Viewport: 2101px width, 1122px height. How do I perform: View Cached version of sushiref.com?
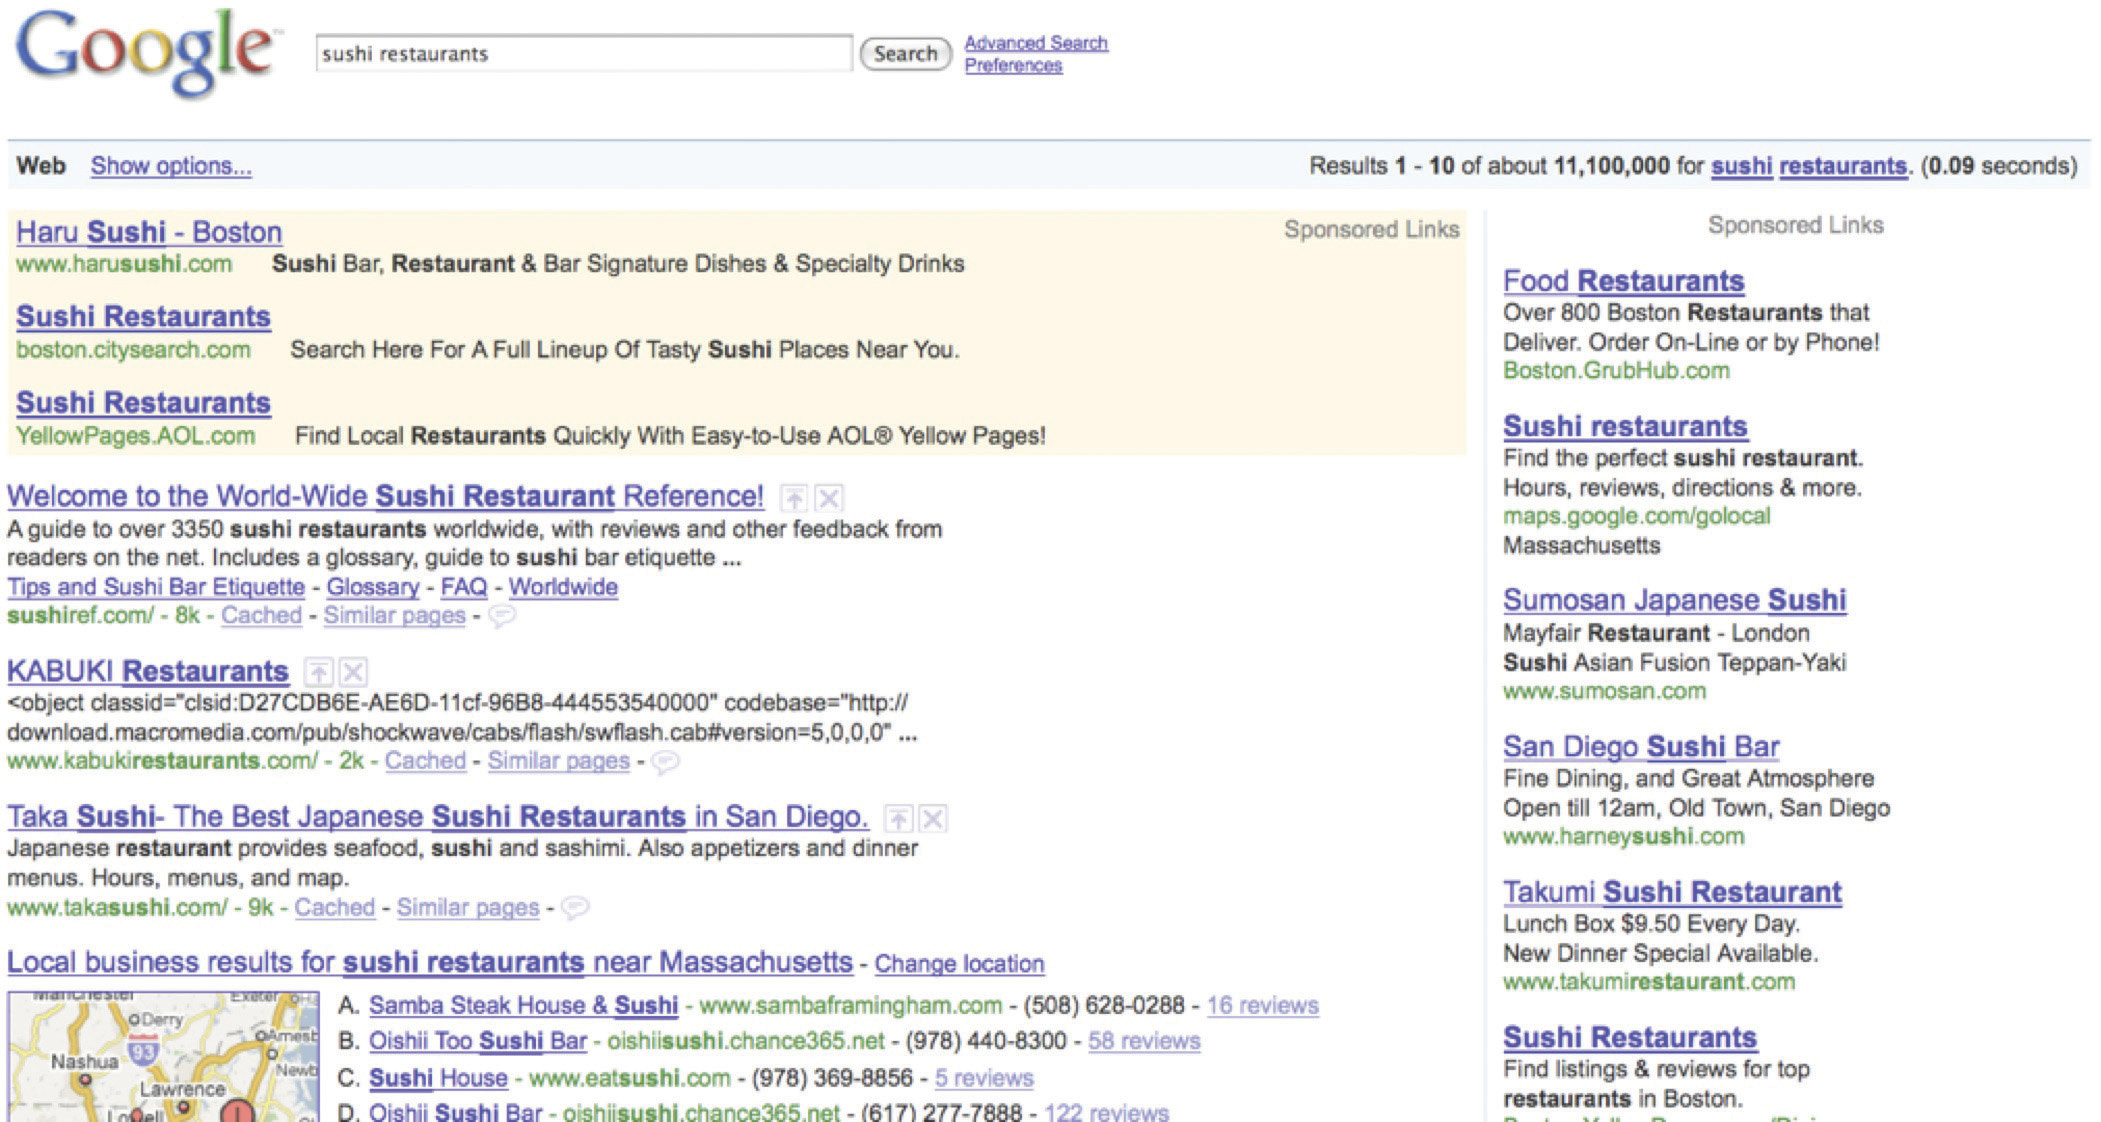(261, 616)
